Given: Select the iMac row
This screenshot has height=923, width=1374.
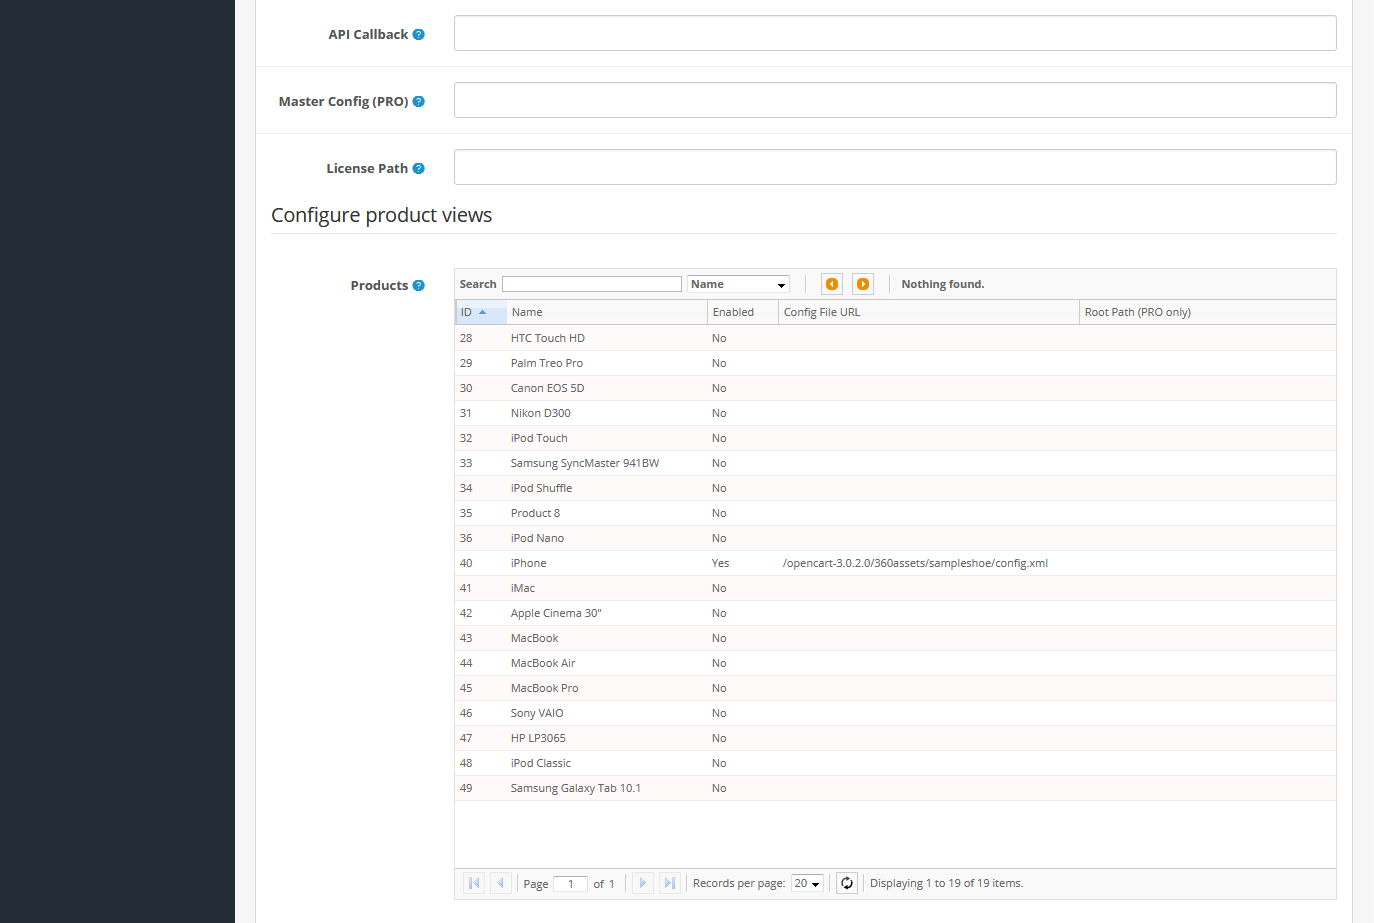Looking at the screenshot, I should tap(895, 588).
